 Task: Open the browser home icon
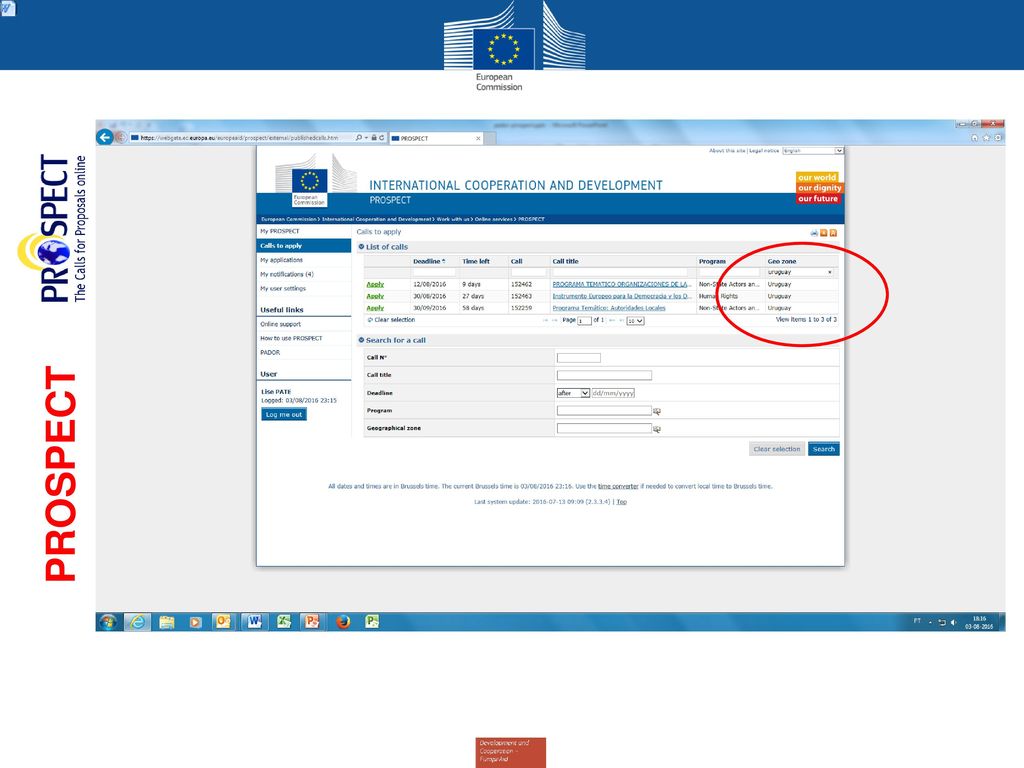tap(974, 138)
